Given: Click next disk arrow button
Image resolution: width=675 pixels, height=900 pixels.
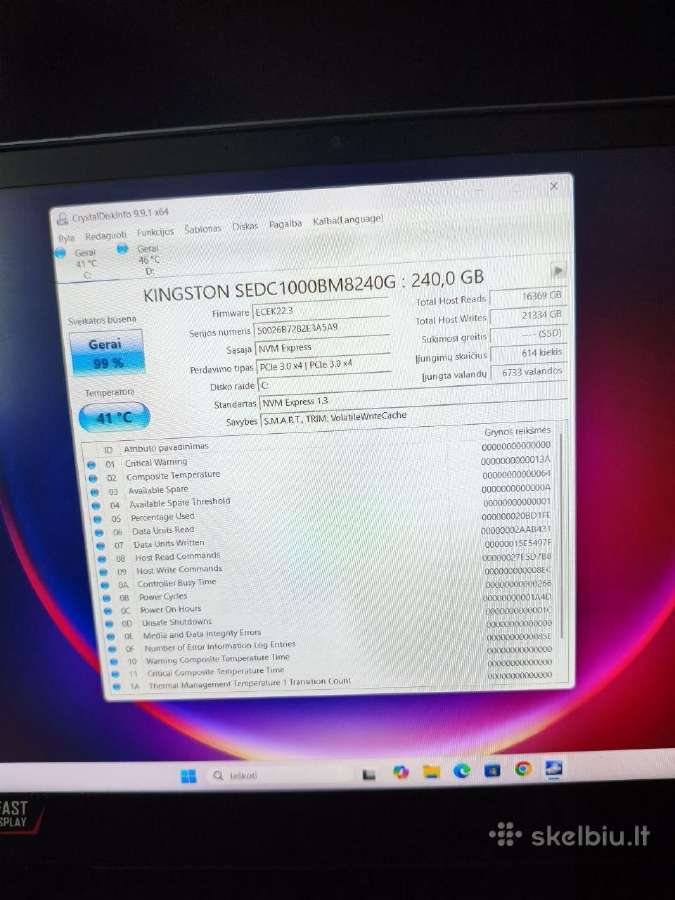Looking at the screenshot, I should 557,270.
